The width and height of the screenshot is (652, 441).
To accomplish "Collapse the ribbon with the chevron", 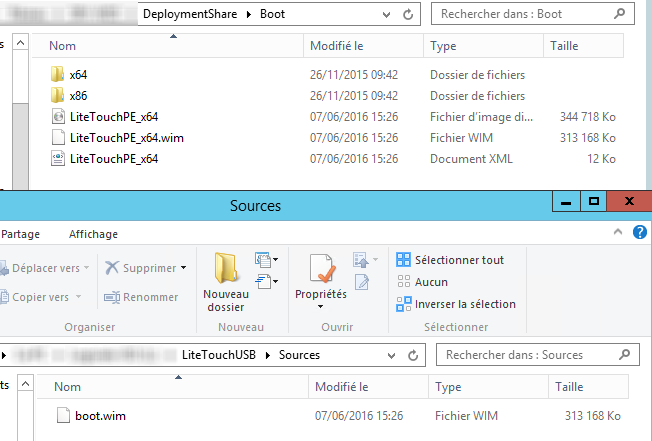I will (624, 234).
